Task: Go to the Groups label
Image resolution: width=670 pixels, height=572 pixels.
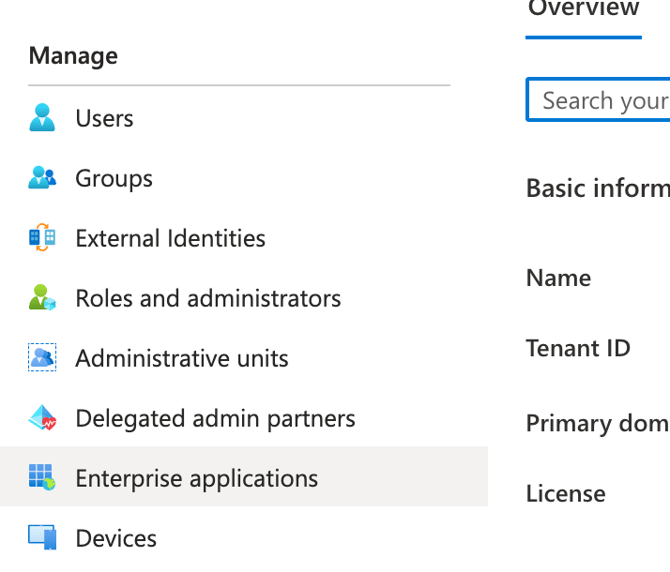Action: pos(114,178)
